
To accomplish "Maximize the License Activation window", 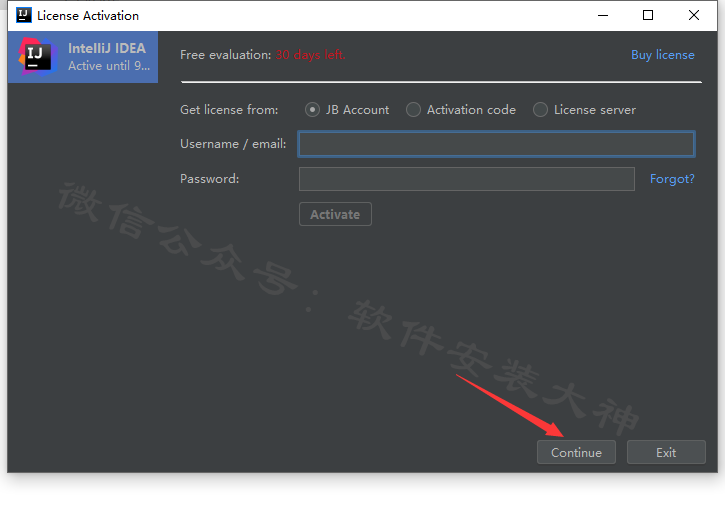I will point(648,15).
